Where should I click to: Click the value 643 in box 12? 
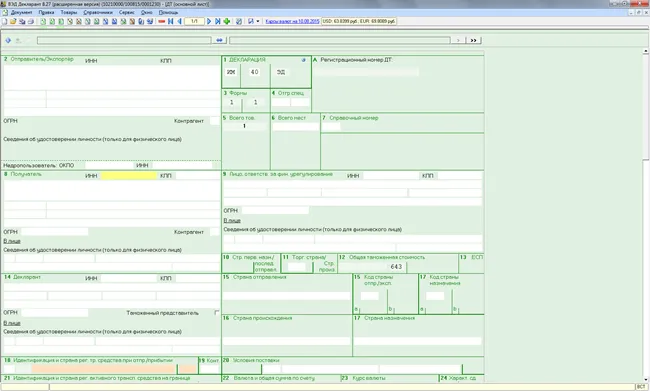[x=396, y=267]
